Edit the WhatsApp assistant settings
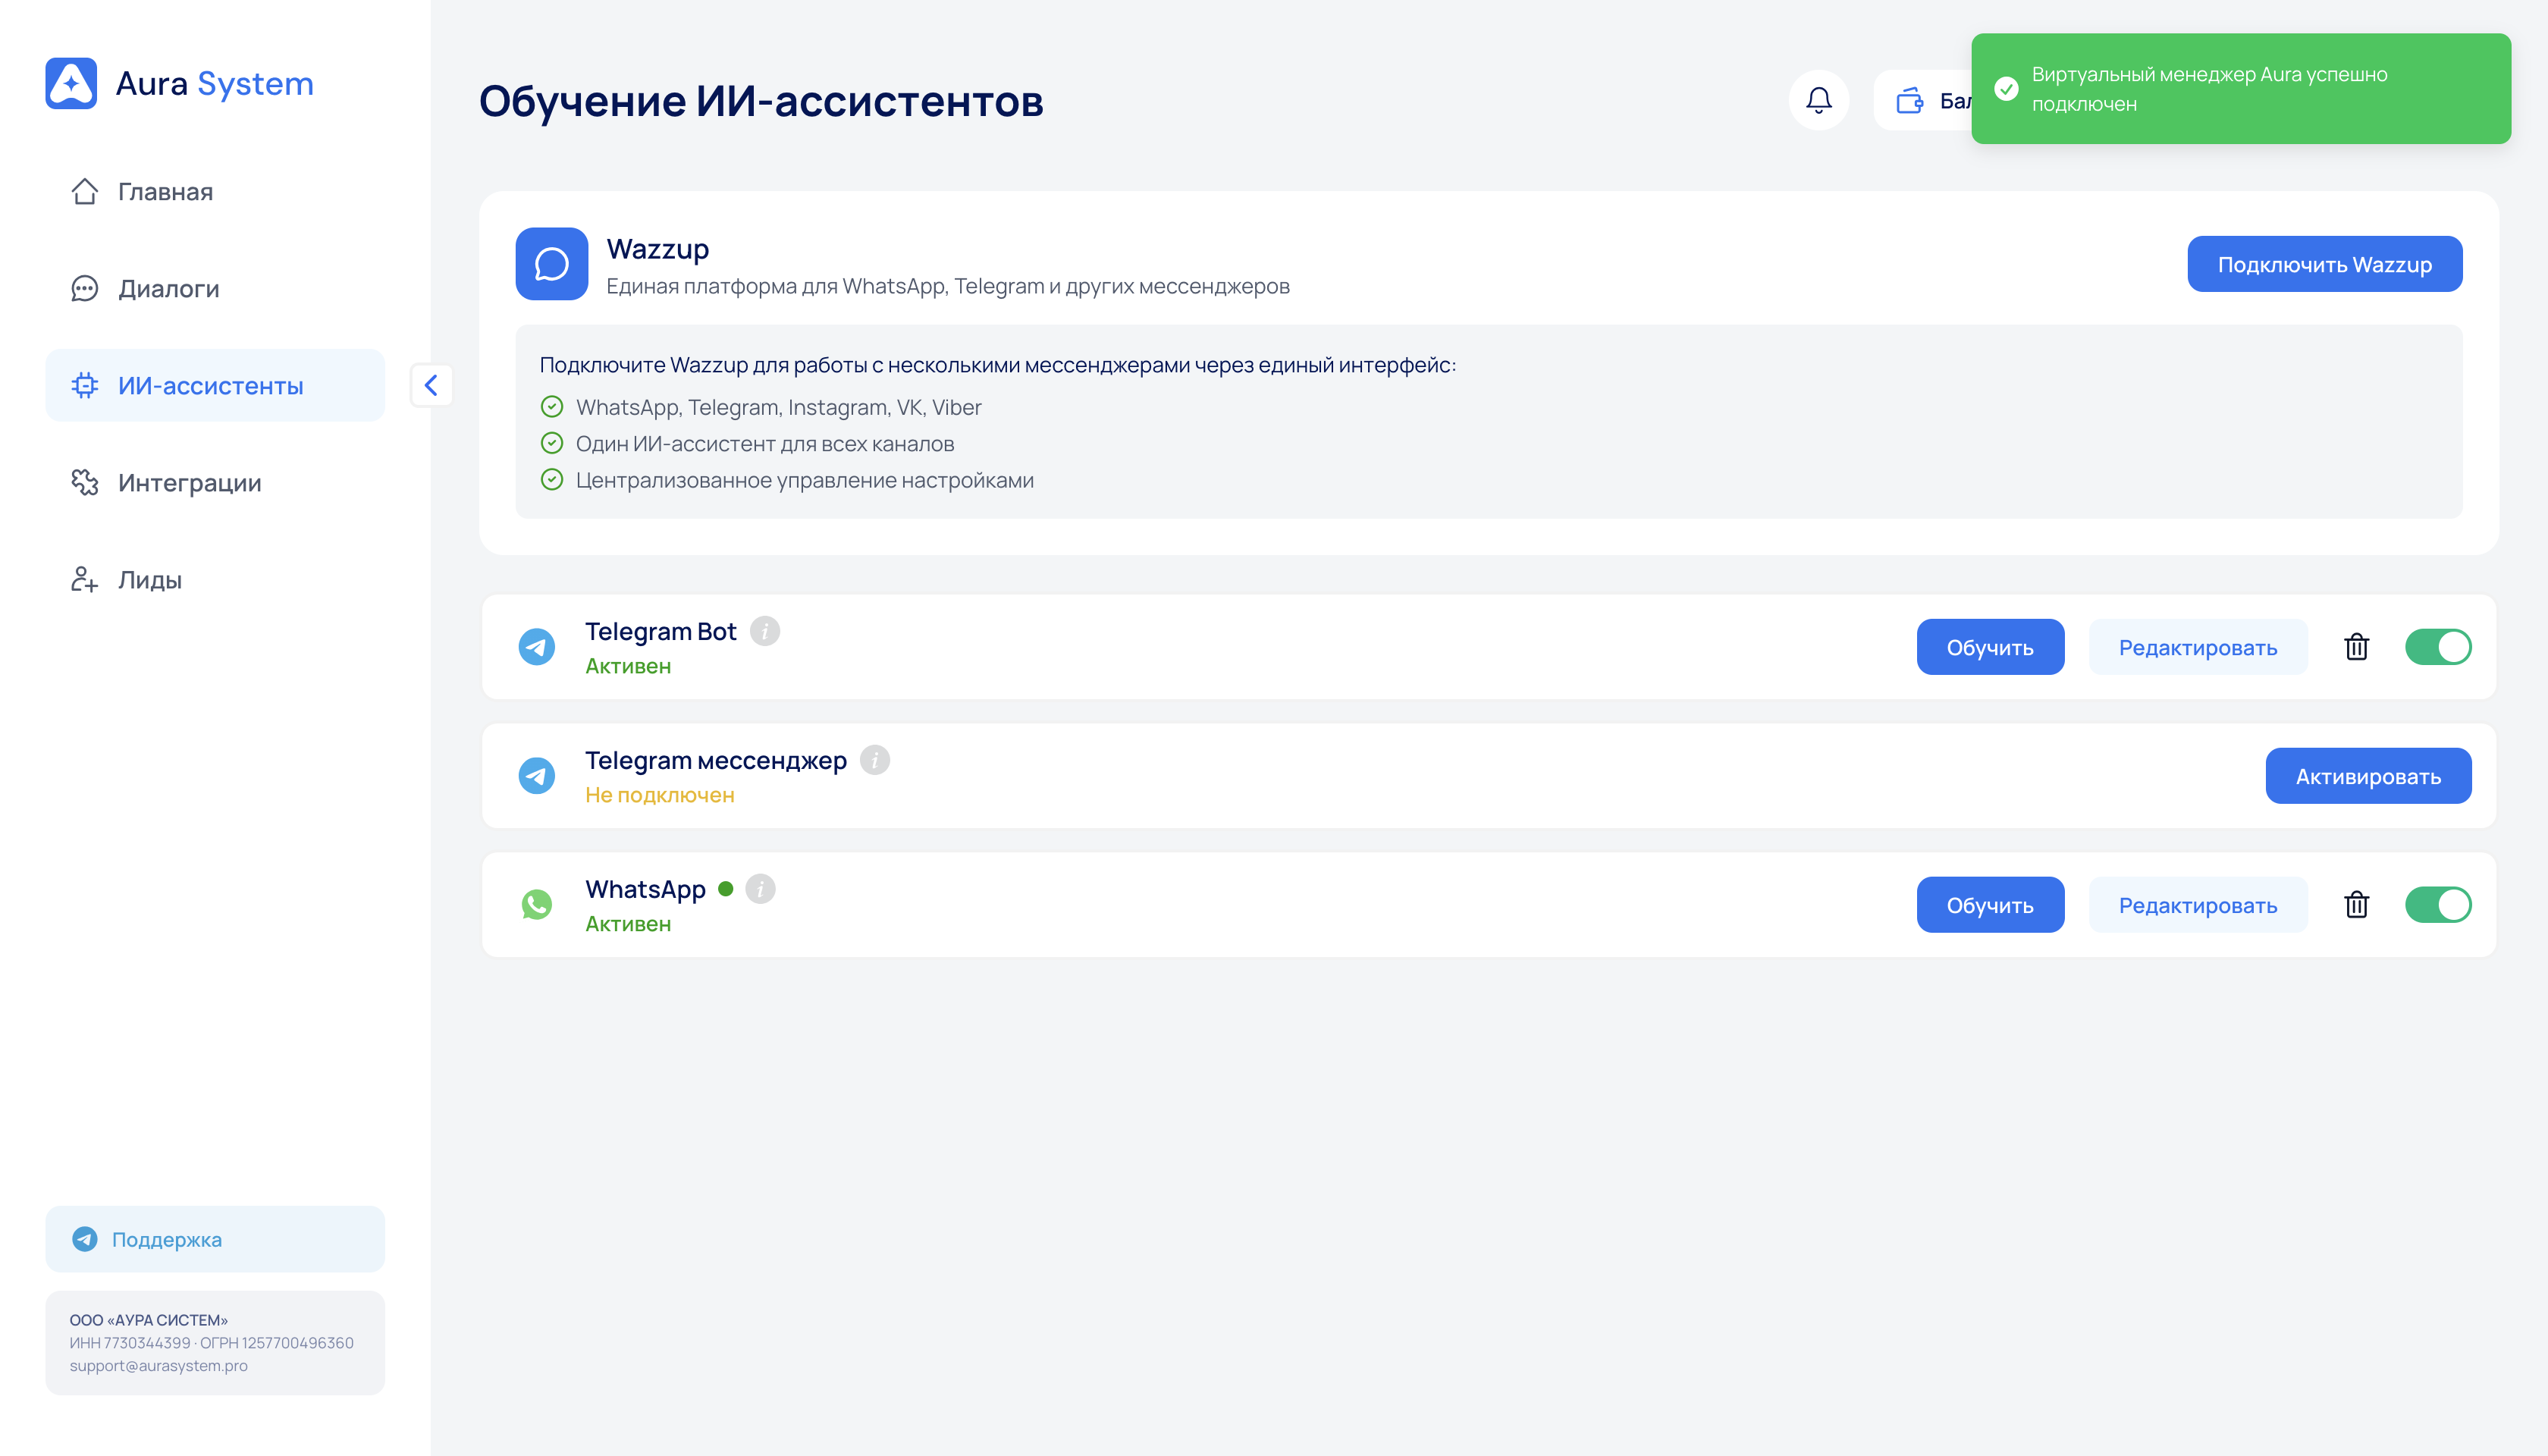 [x=2197, y=905]
